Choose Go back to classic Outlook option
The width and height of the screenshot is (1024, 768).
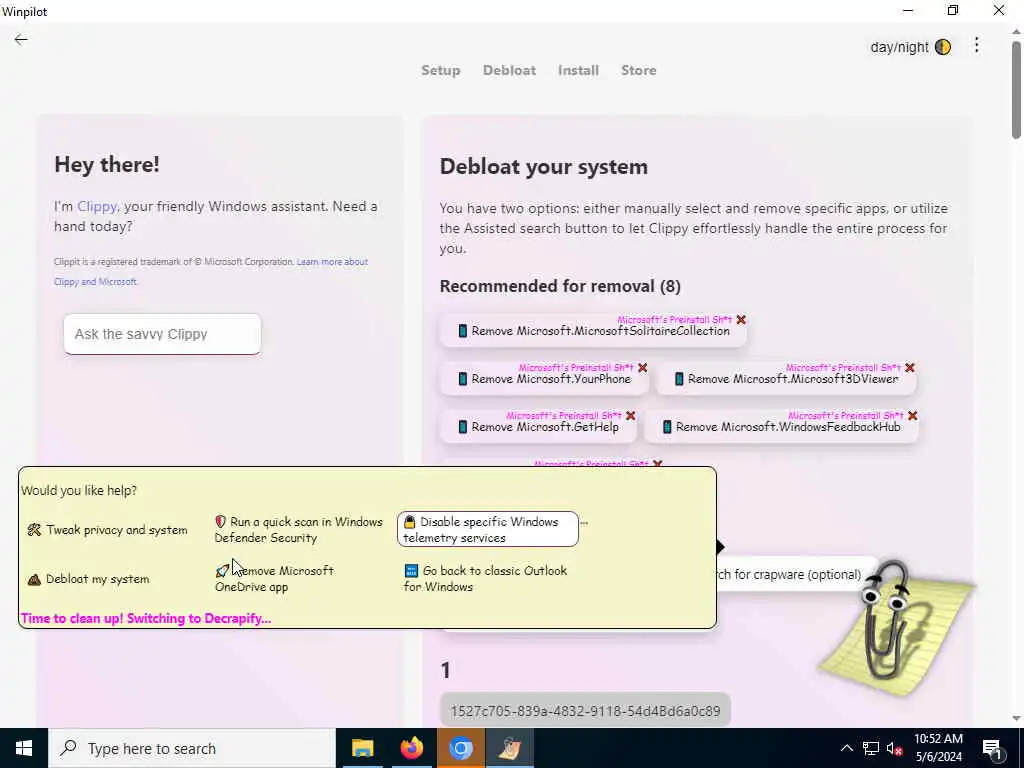[485, 579]
